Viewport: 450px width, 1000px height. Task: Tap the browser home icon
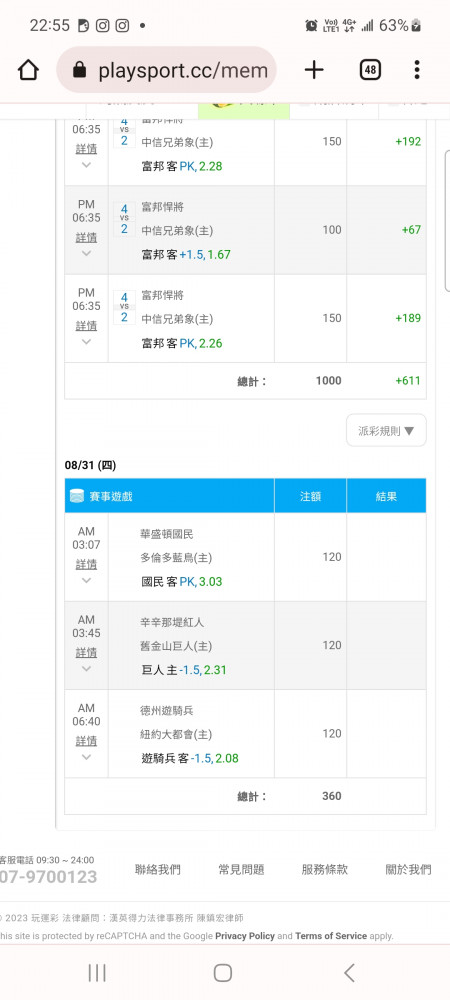coord(28,70)
